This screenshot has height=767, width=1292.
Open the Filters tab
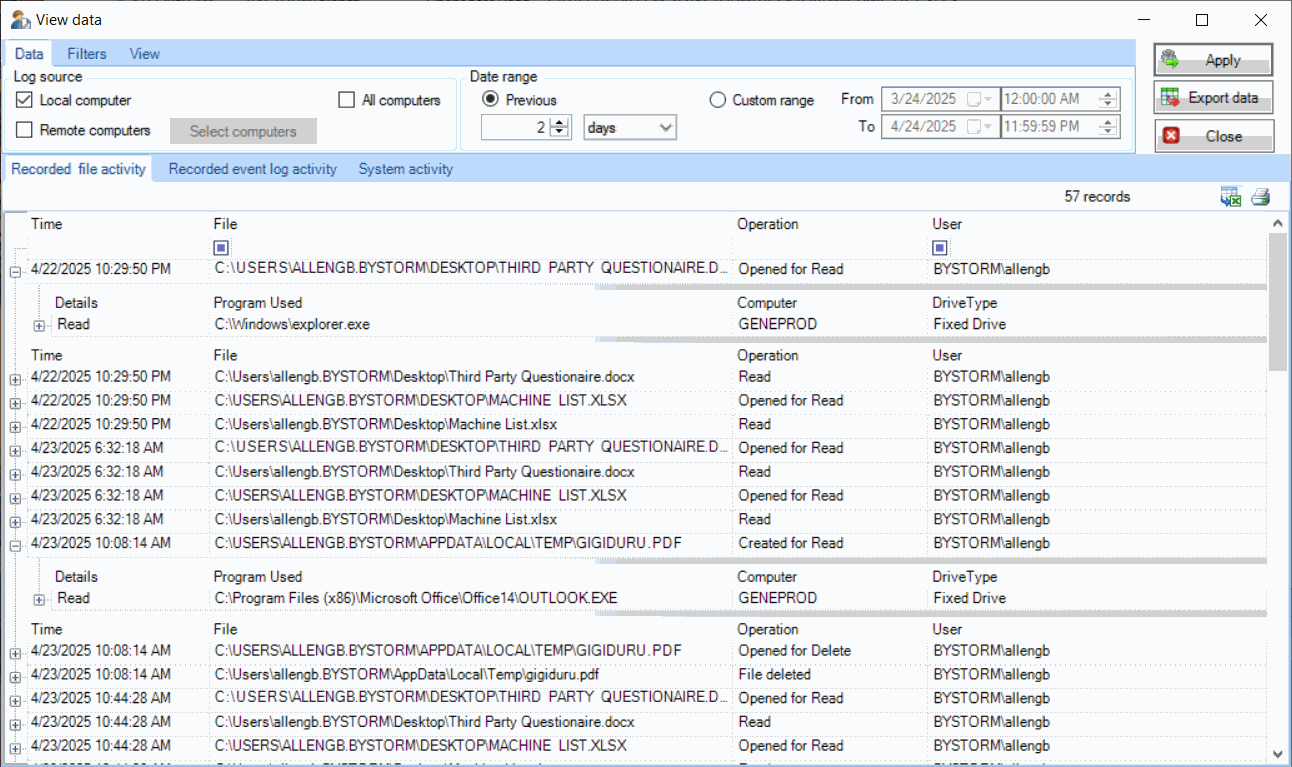[87, 54]
